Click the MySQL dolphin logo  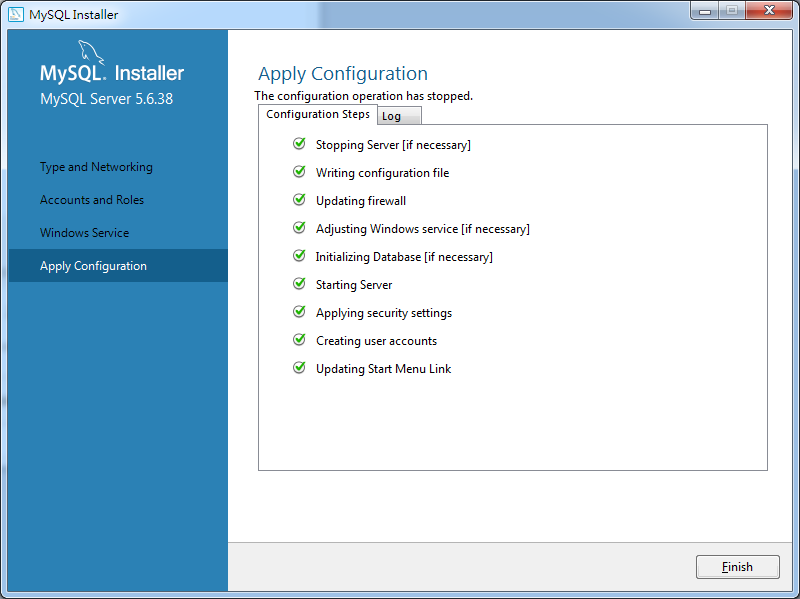click(90, 52)
